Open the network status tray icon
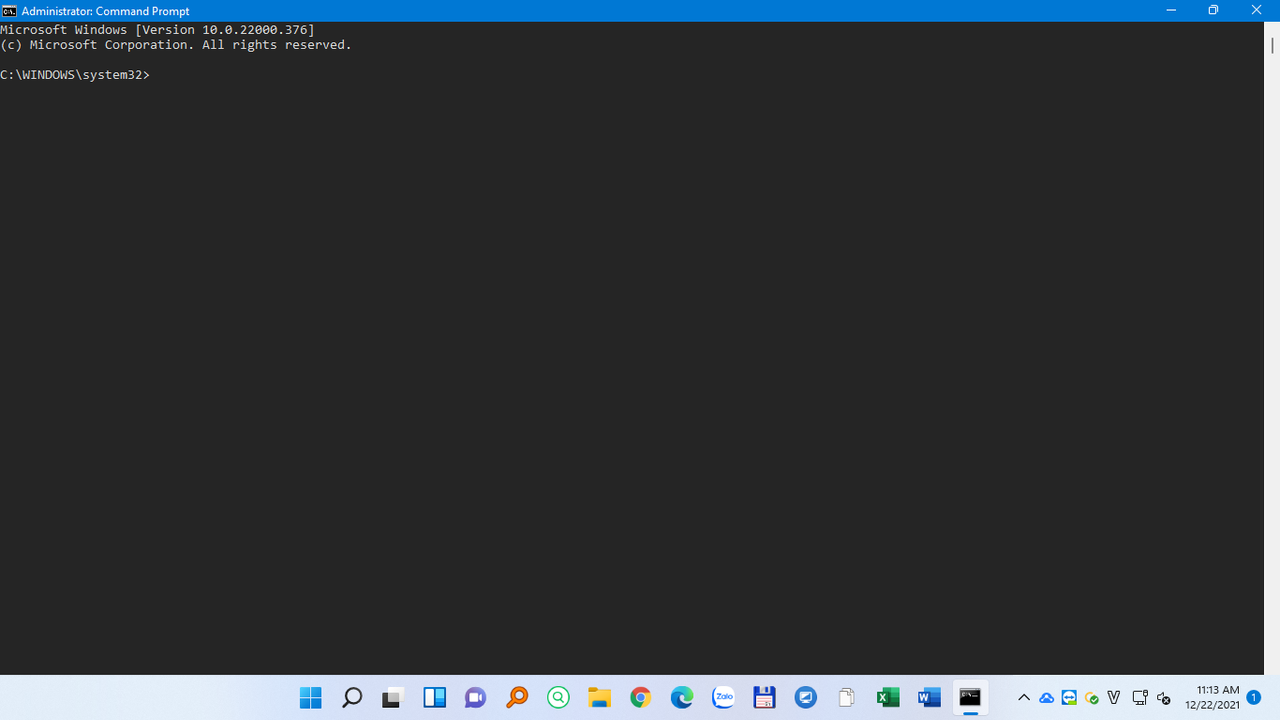 click(x=1139, y=697)
